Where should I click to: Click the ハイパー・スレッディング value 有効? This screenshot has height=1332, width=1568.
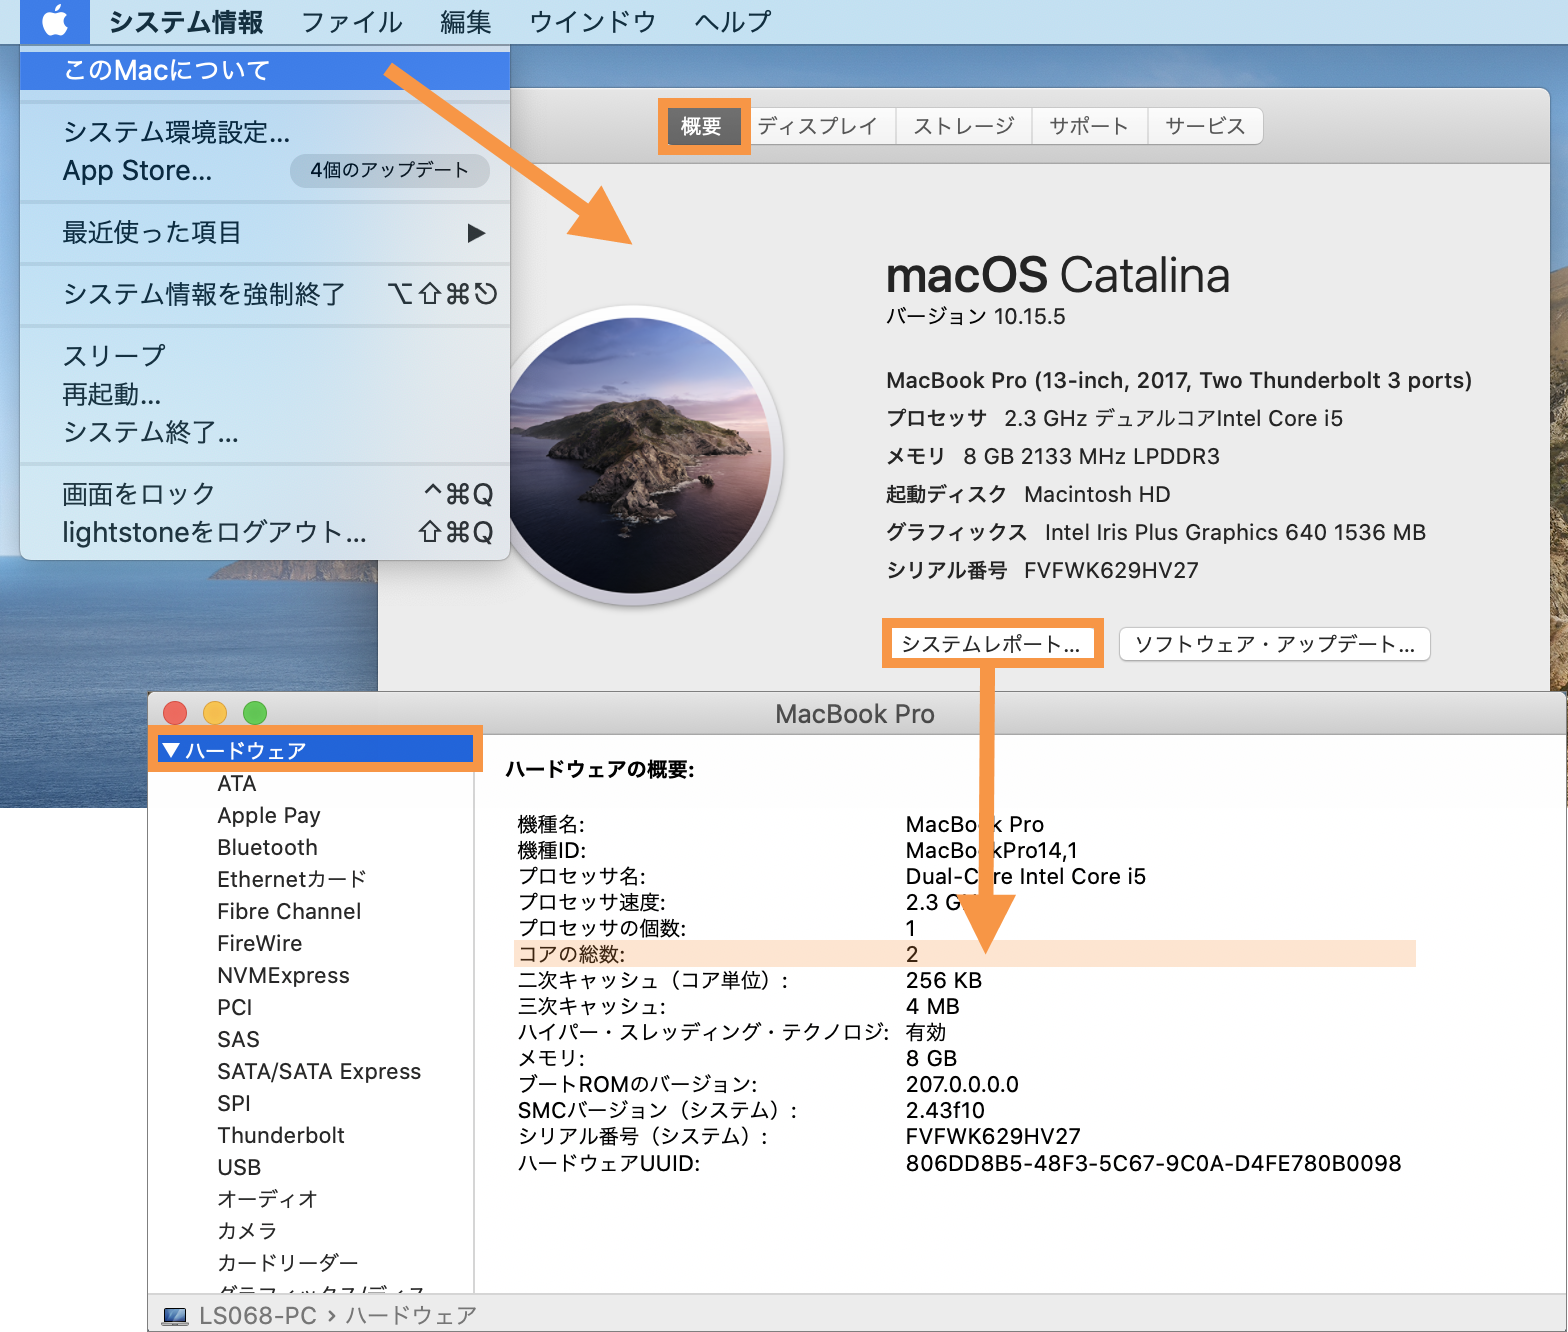[x=926, y=1033]
